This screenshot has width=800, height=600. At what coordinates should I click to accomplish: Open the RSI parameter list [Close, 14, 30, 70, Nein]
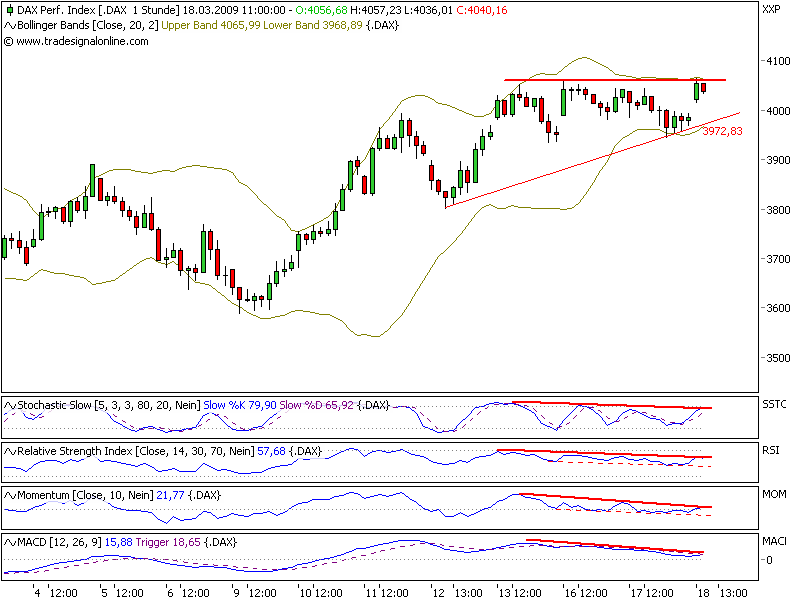coord(196,449)
